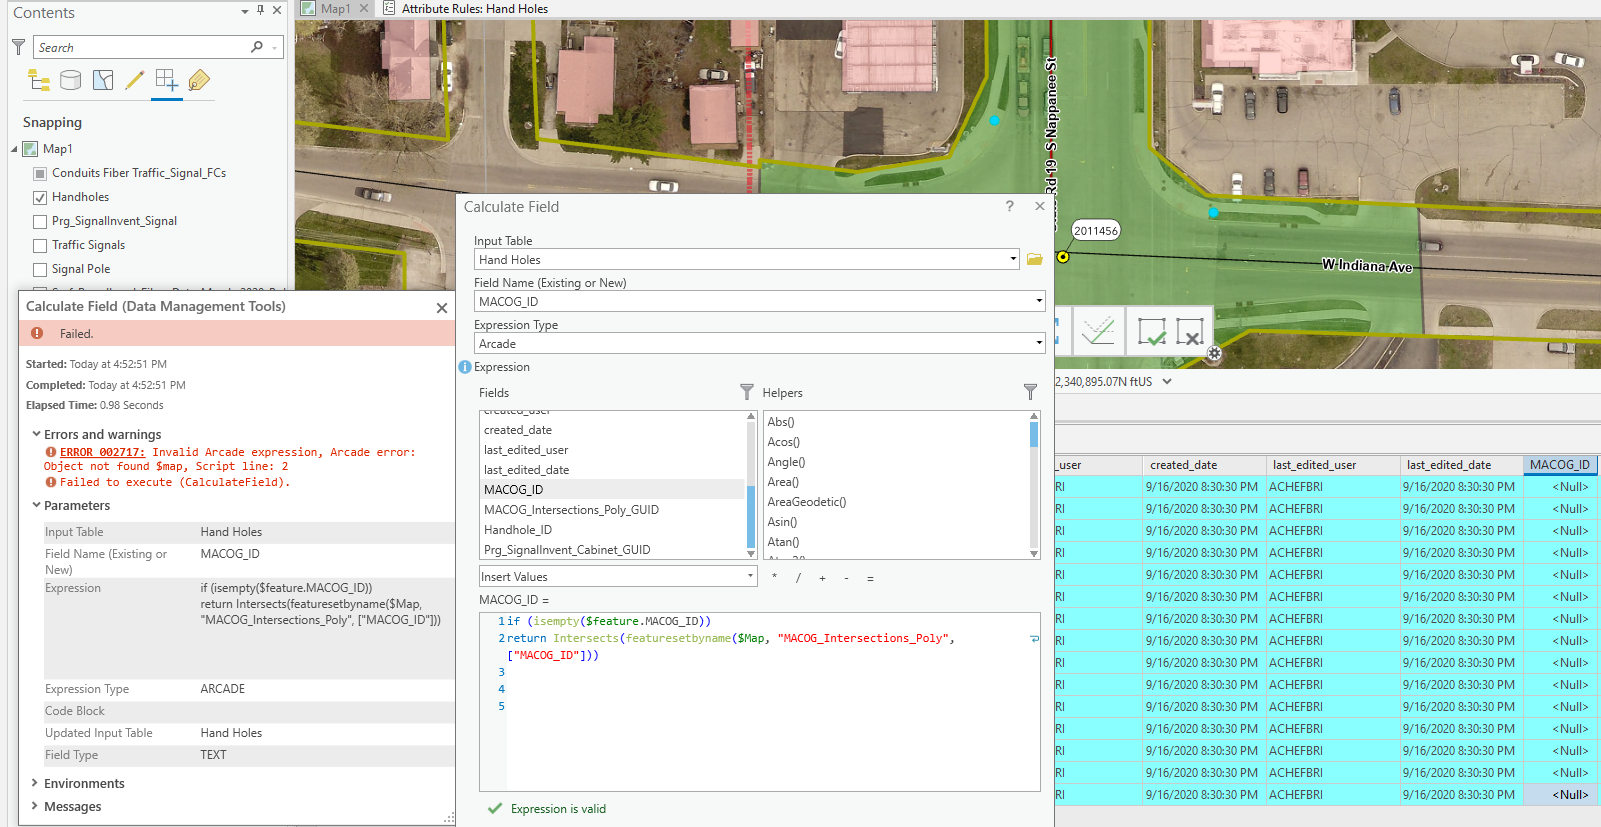
Task: Open the Insert Values dropdown
Action: click(750, 576)
